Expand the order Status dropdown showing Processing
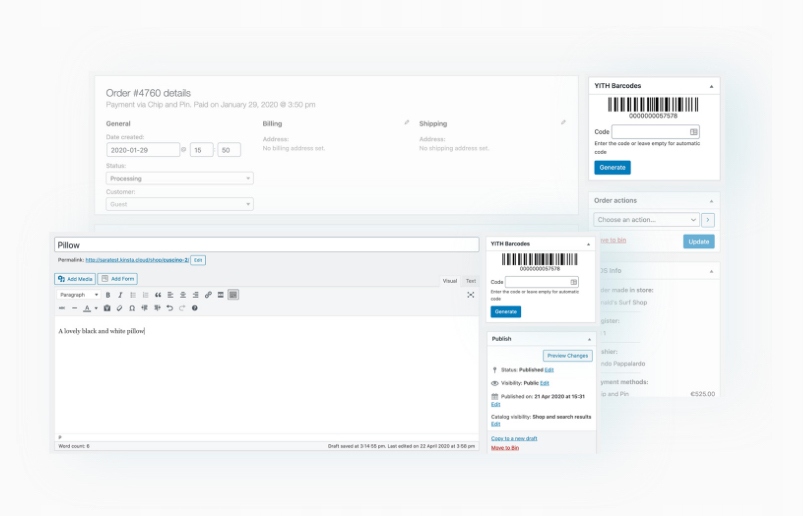Screen dimensions: 803x516 pyautogui.click(x=179, y=178)
